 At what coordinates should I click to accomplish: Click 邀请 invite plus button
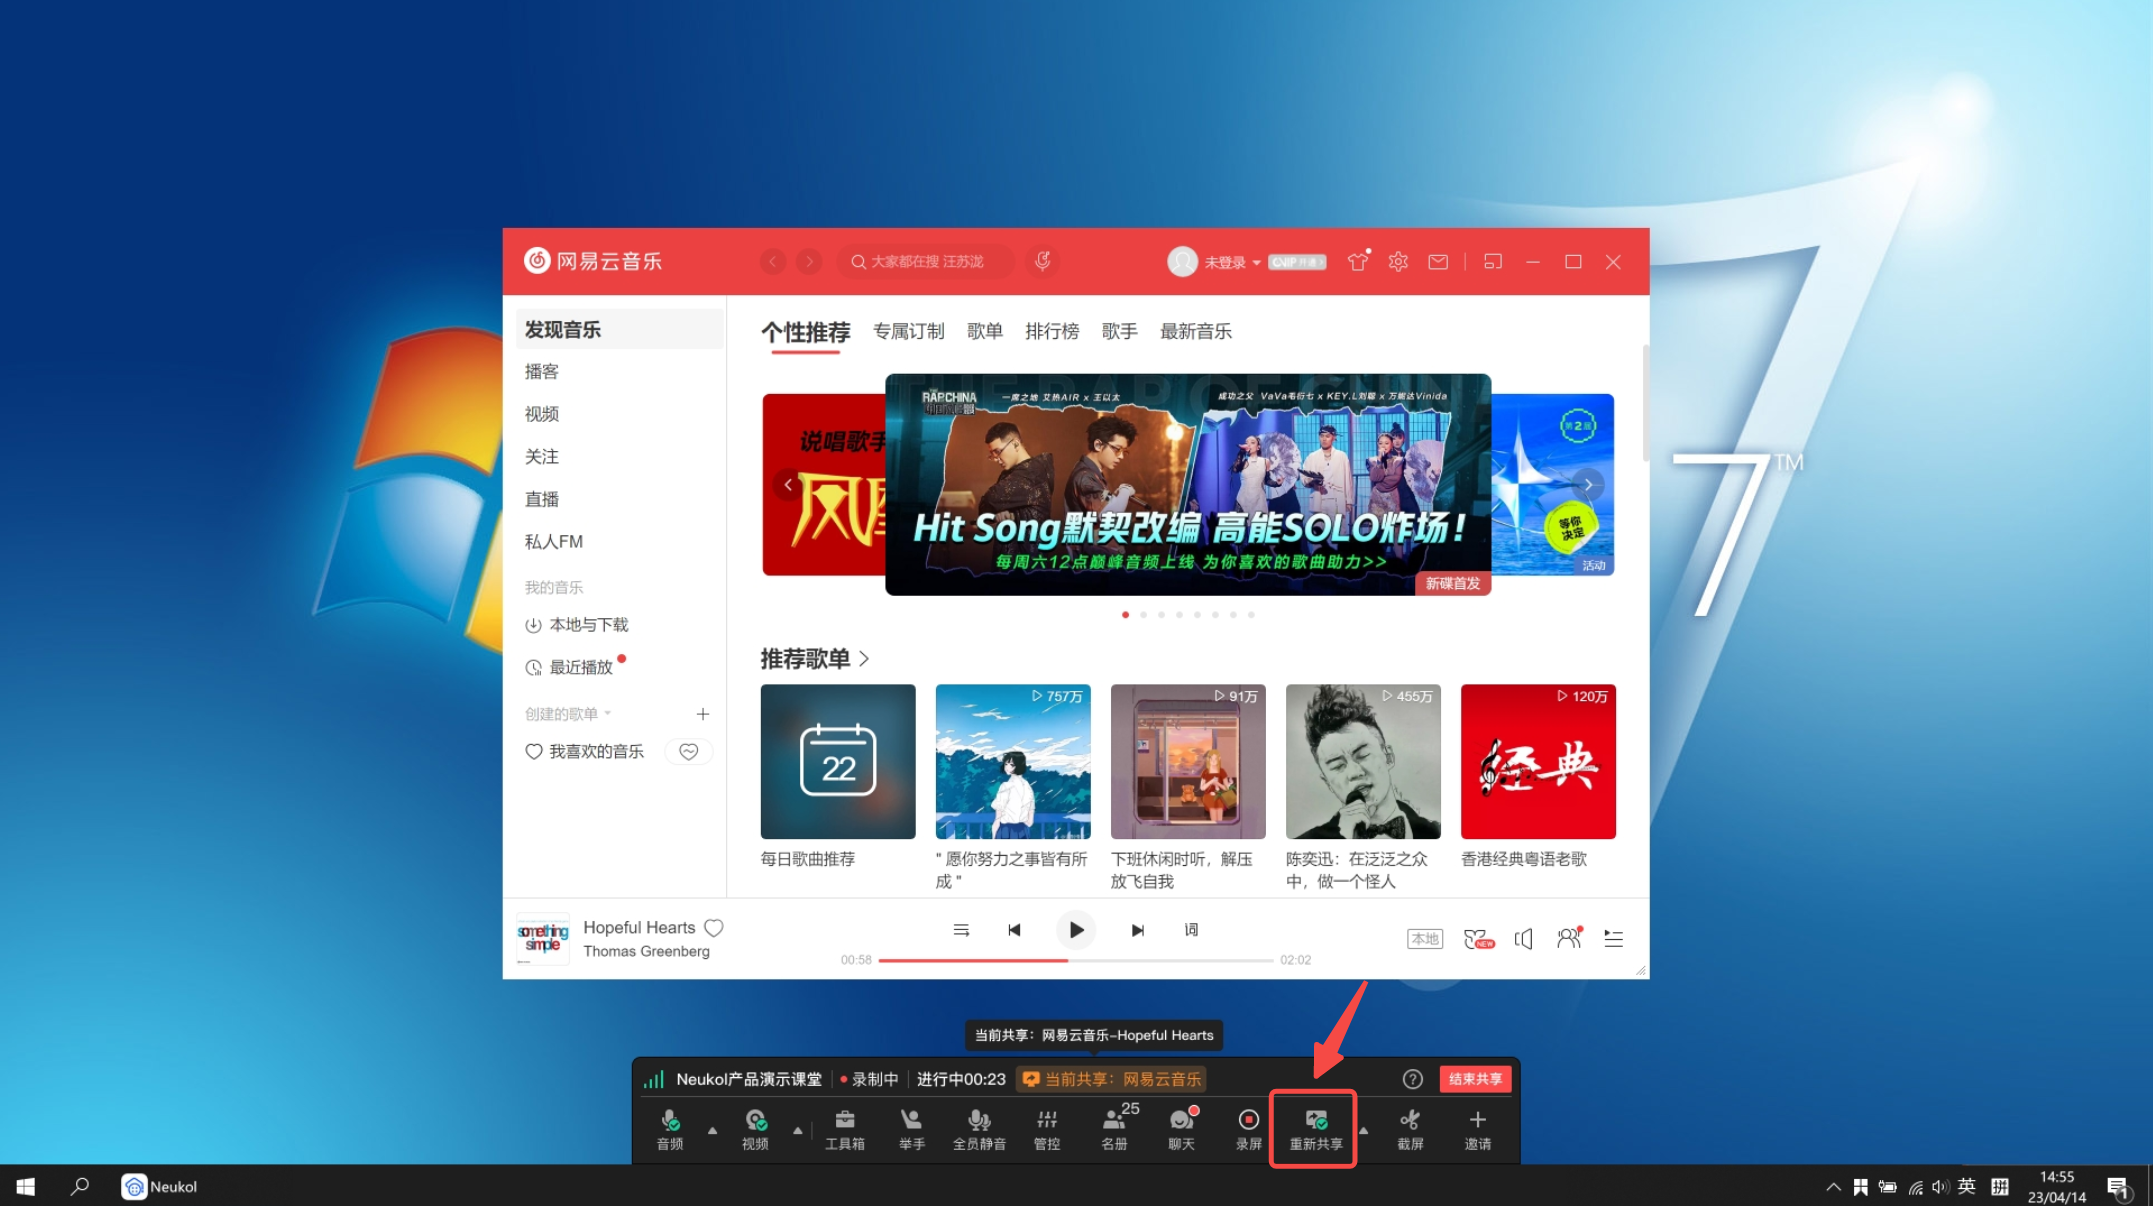click(x=1477, y=1129)
